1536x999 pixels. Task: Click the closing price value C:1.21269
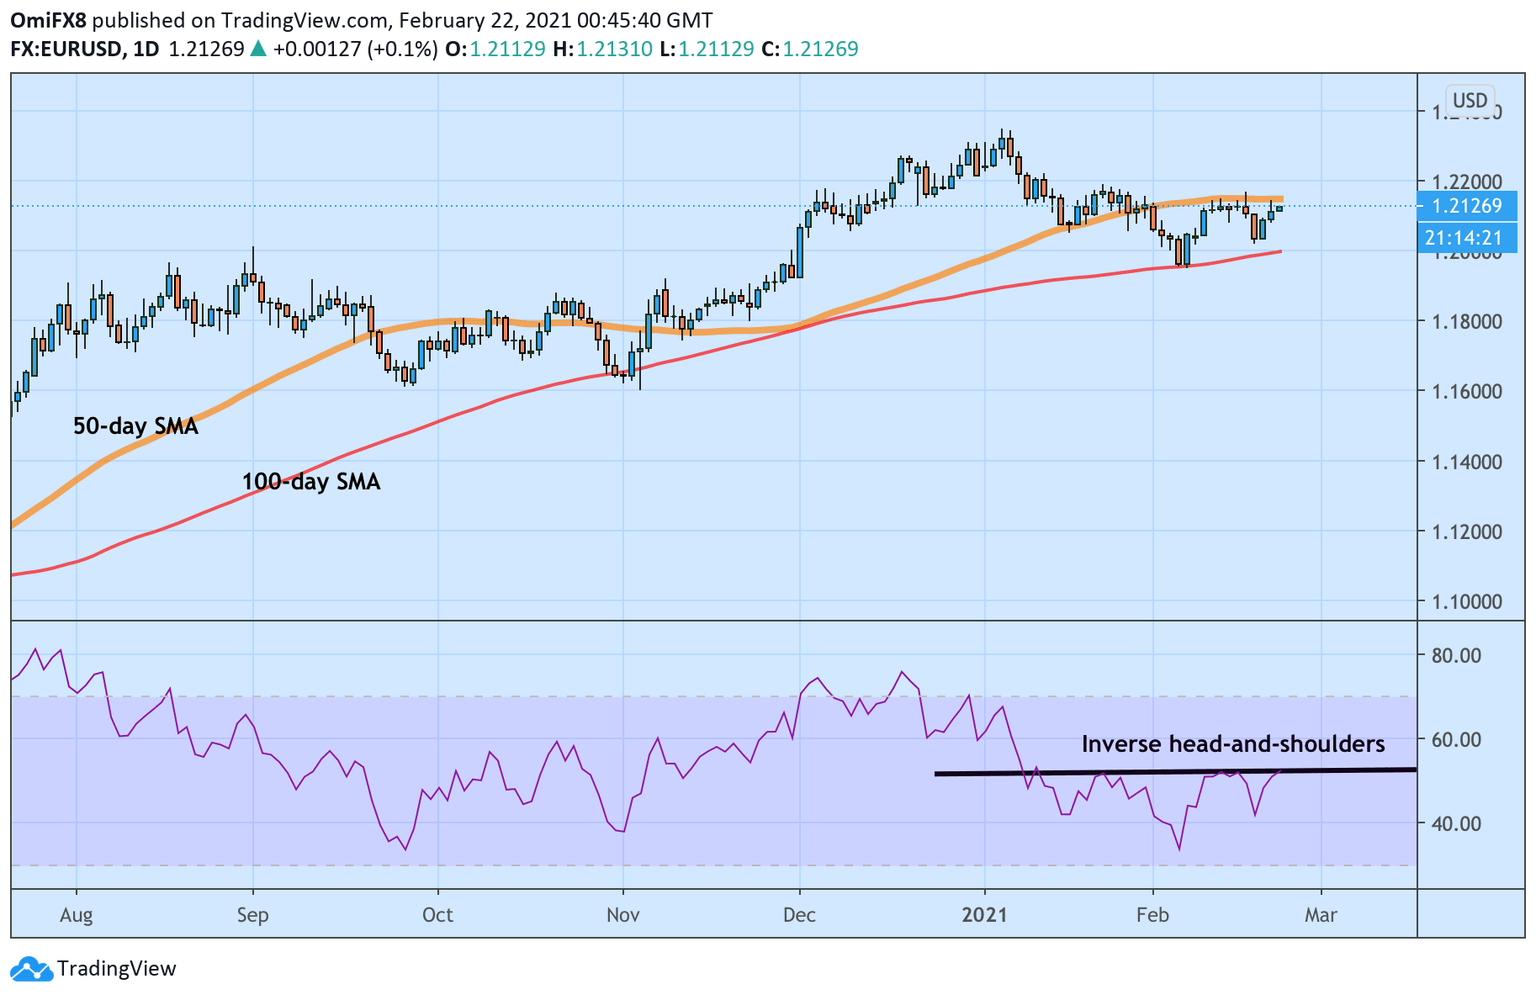[810, 49]
